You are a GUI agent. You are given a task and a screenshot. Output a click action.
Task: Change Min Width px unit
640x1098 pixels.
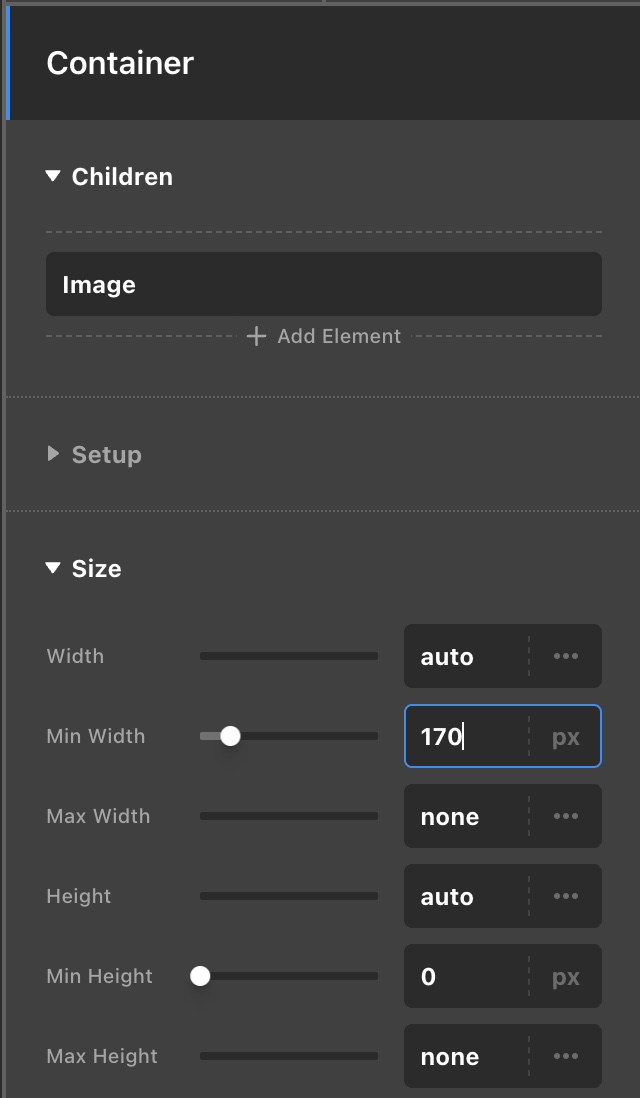(566, 737)
